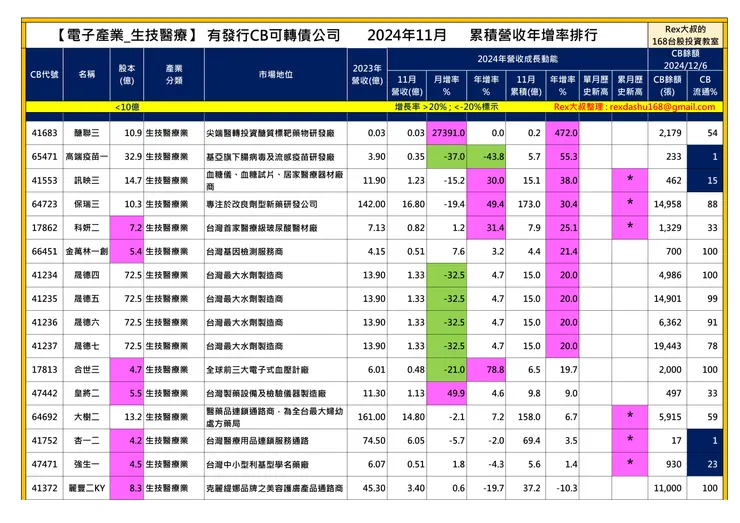Select CB code 64723

pos(44,204)
